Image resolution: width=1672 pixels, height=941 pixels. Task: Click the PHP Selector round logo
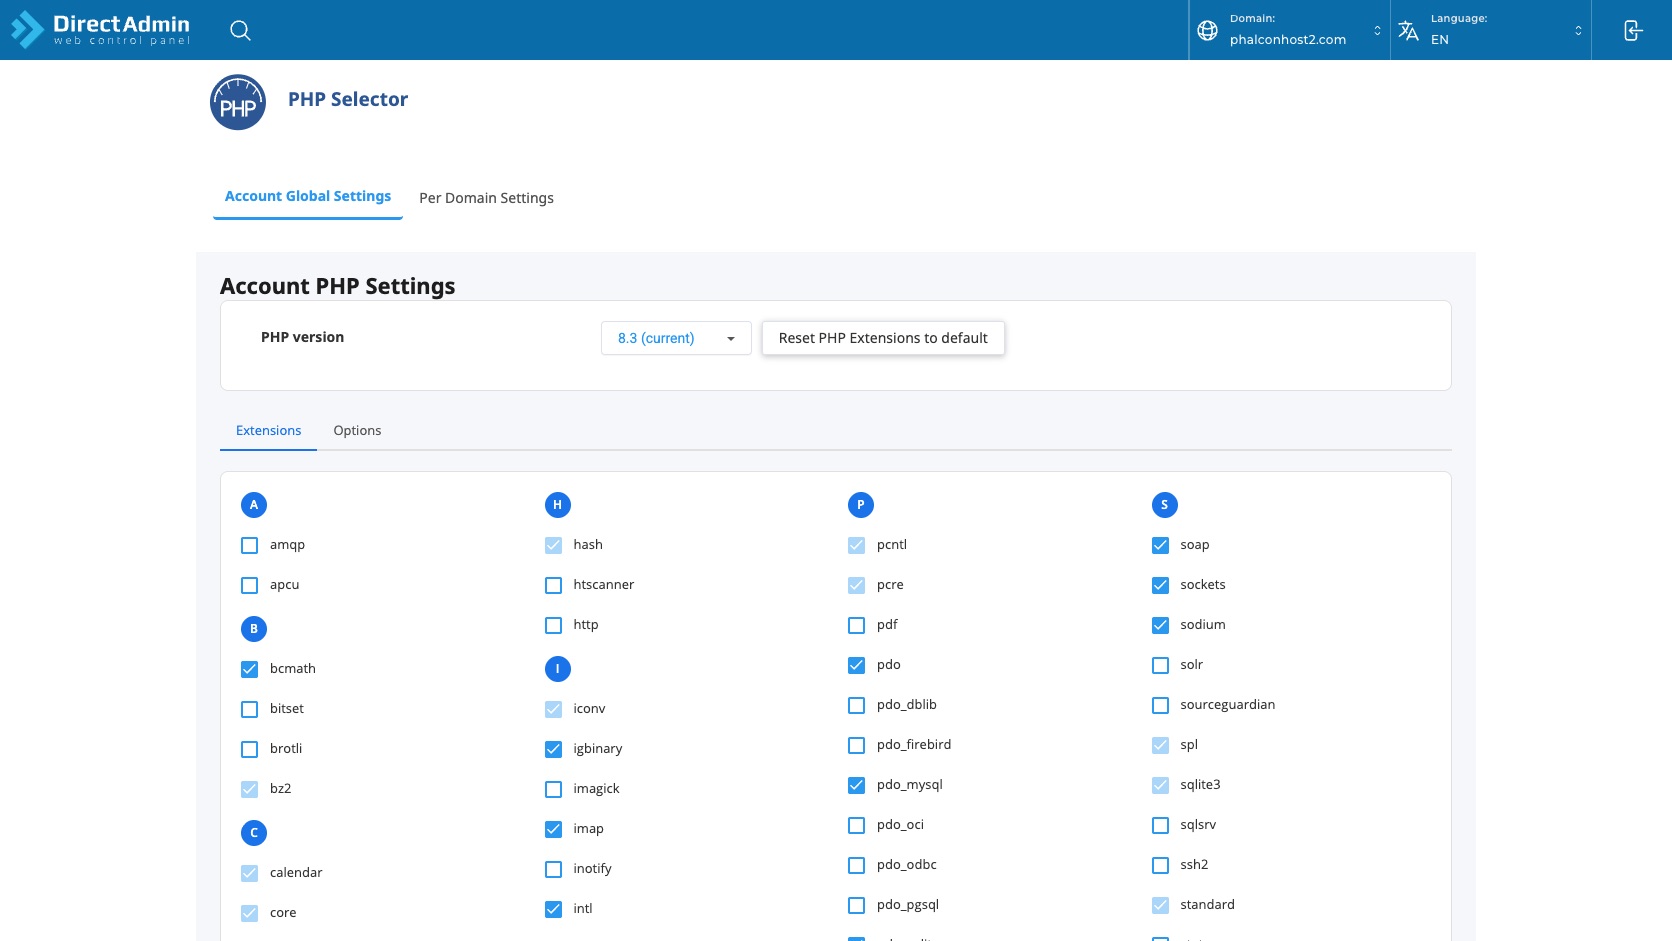(238, 102)
